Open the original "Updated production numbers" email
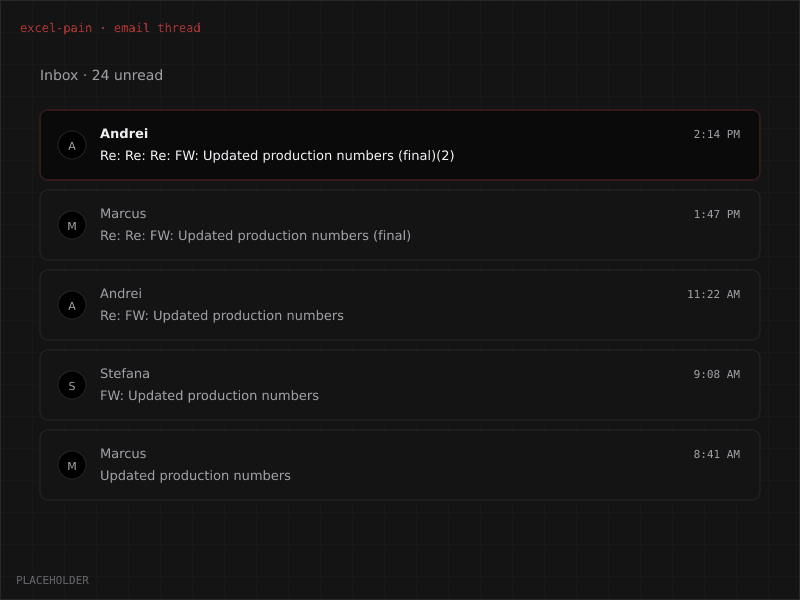This screenshot has width=800, height=600. point(400,465)
